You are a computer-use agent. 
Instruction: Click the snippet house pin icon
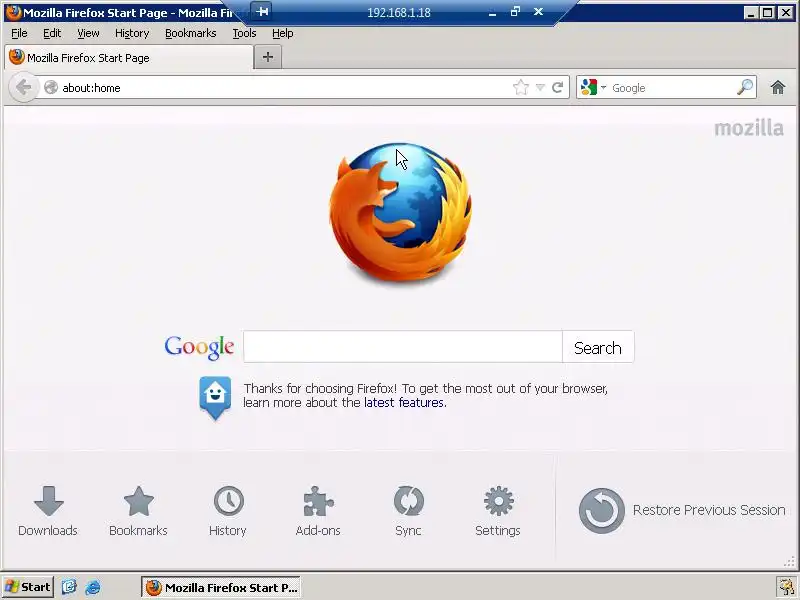pos(215,398)
